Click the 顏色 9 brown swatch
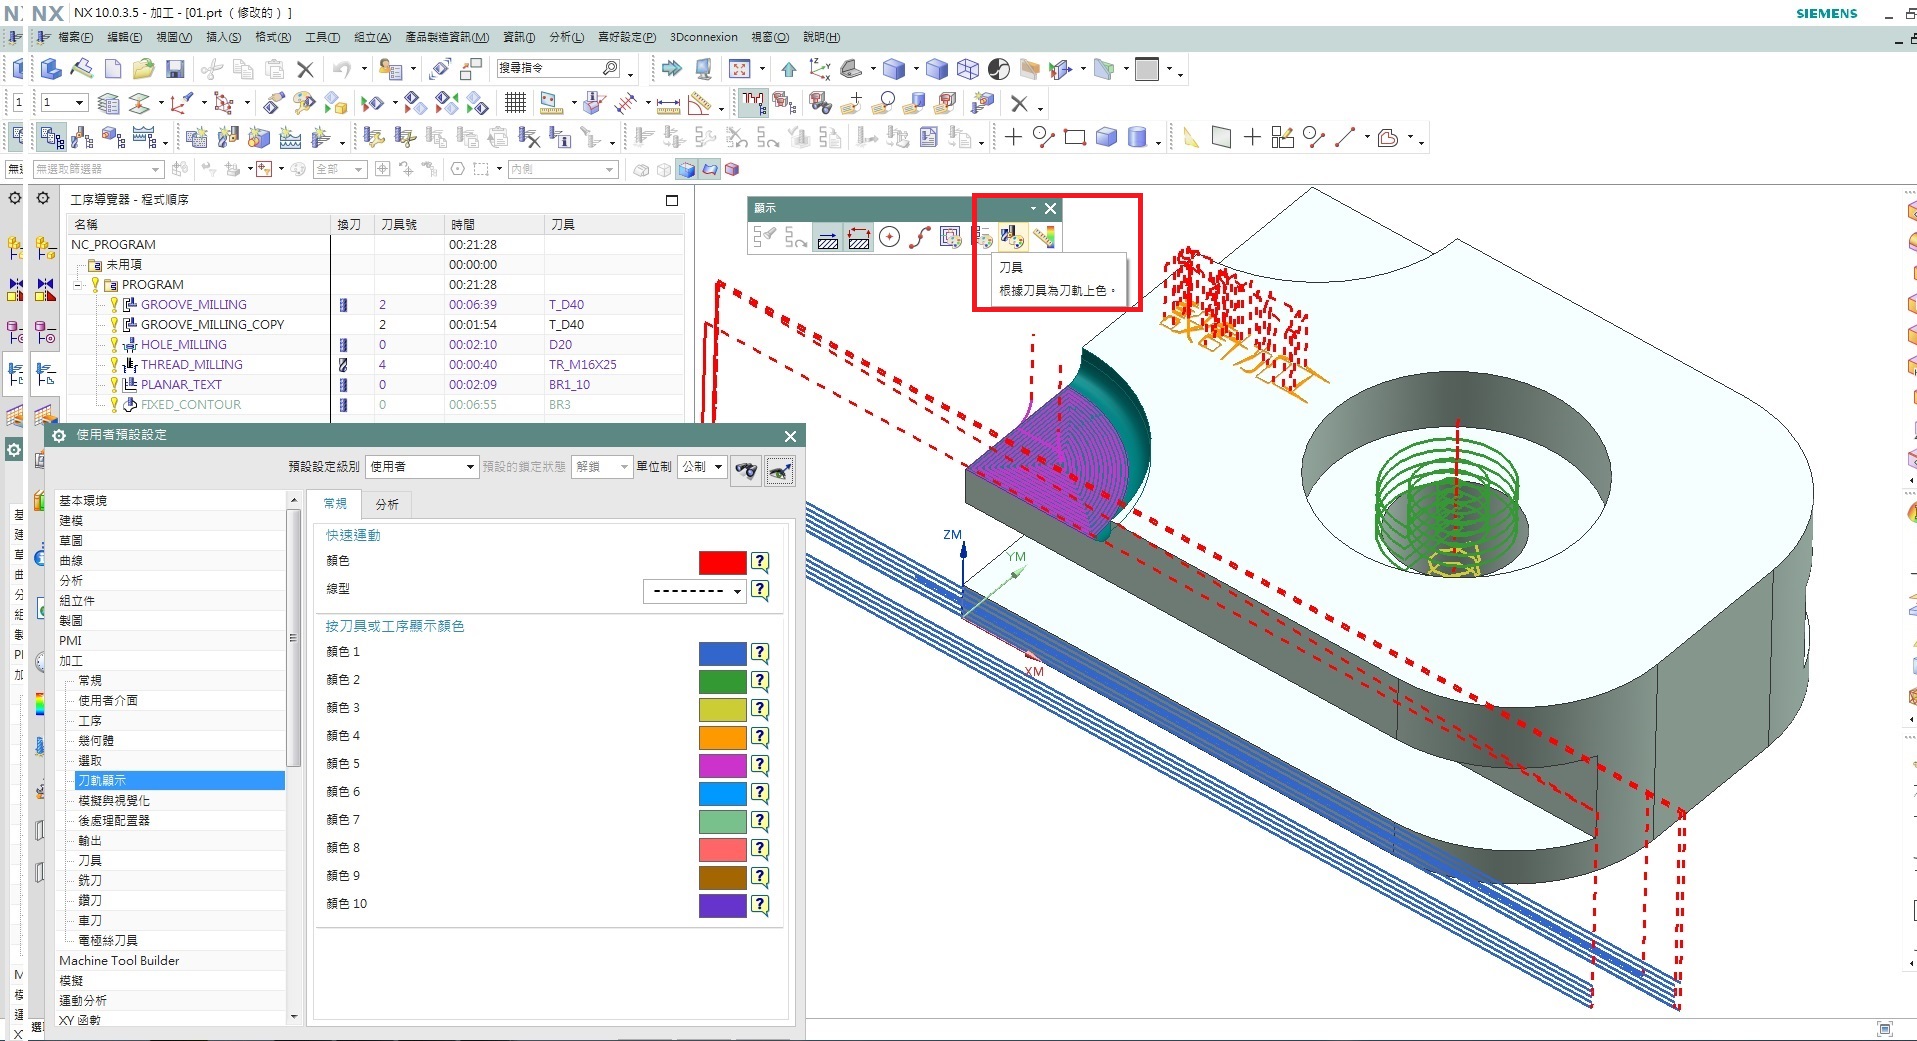 pyautogui.click(x=722, y=877)
